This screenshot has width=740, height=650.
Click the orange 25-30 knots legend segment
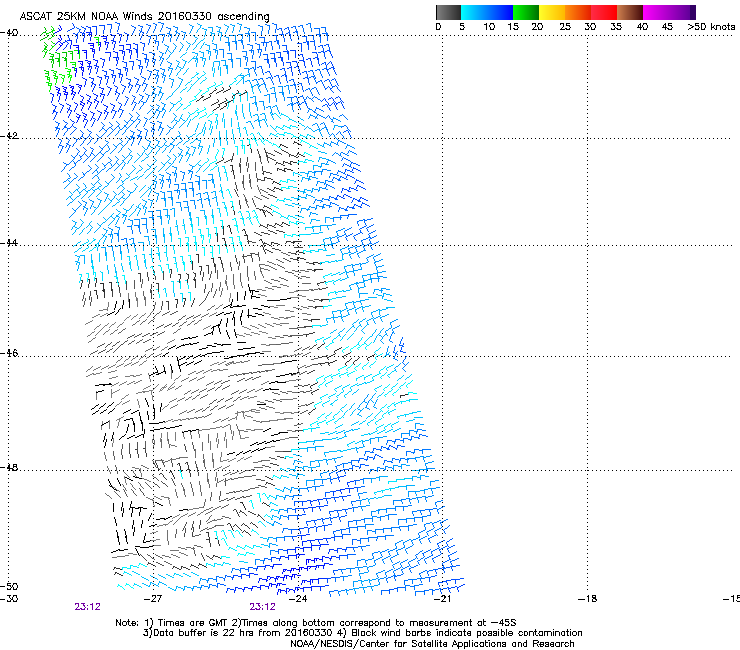pyautogui.click(x=578, y=12)
